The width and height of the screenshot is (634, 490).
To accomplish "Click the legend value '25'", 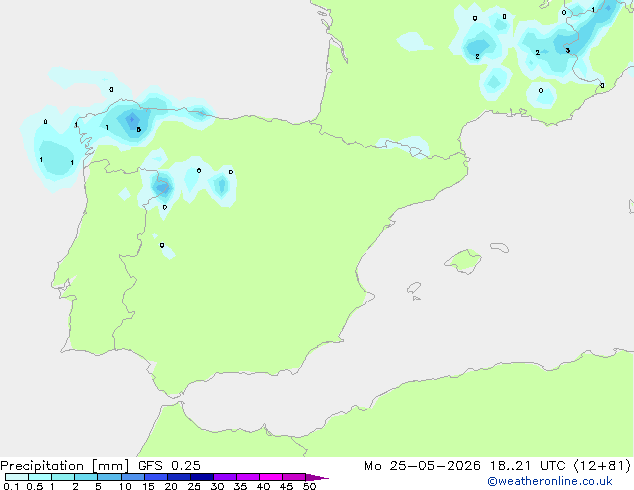I will point(194,486).
